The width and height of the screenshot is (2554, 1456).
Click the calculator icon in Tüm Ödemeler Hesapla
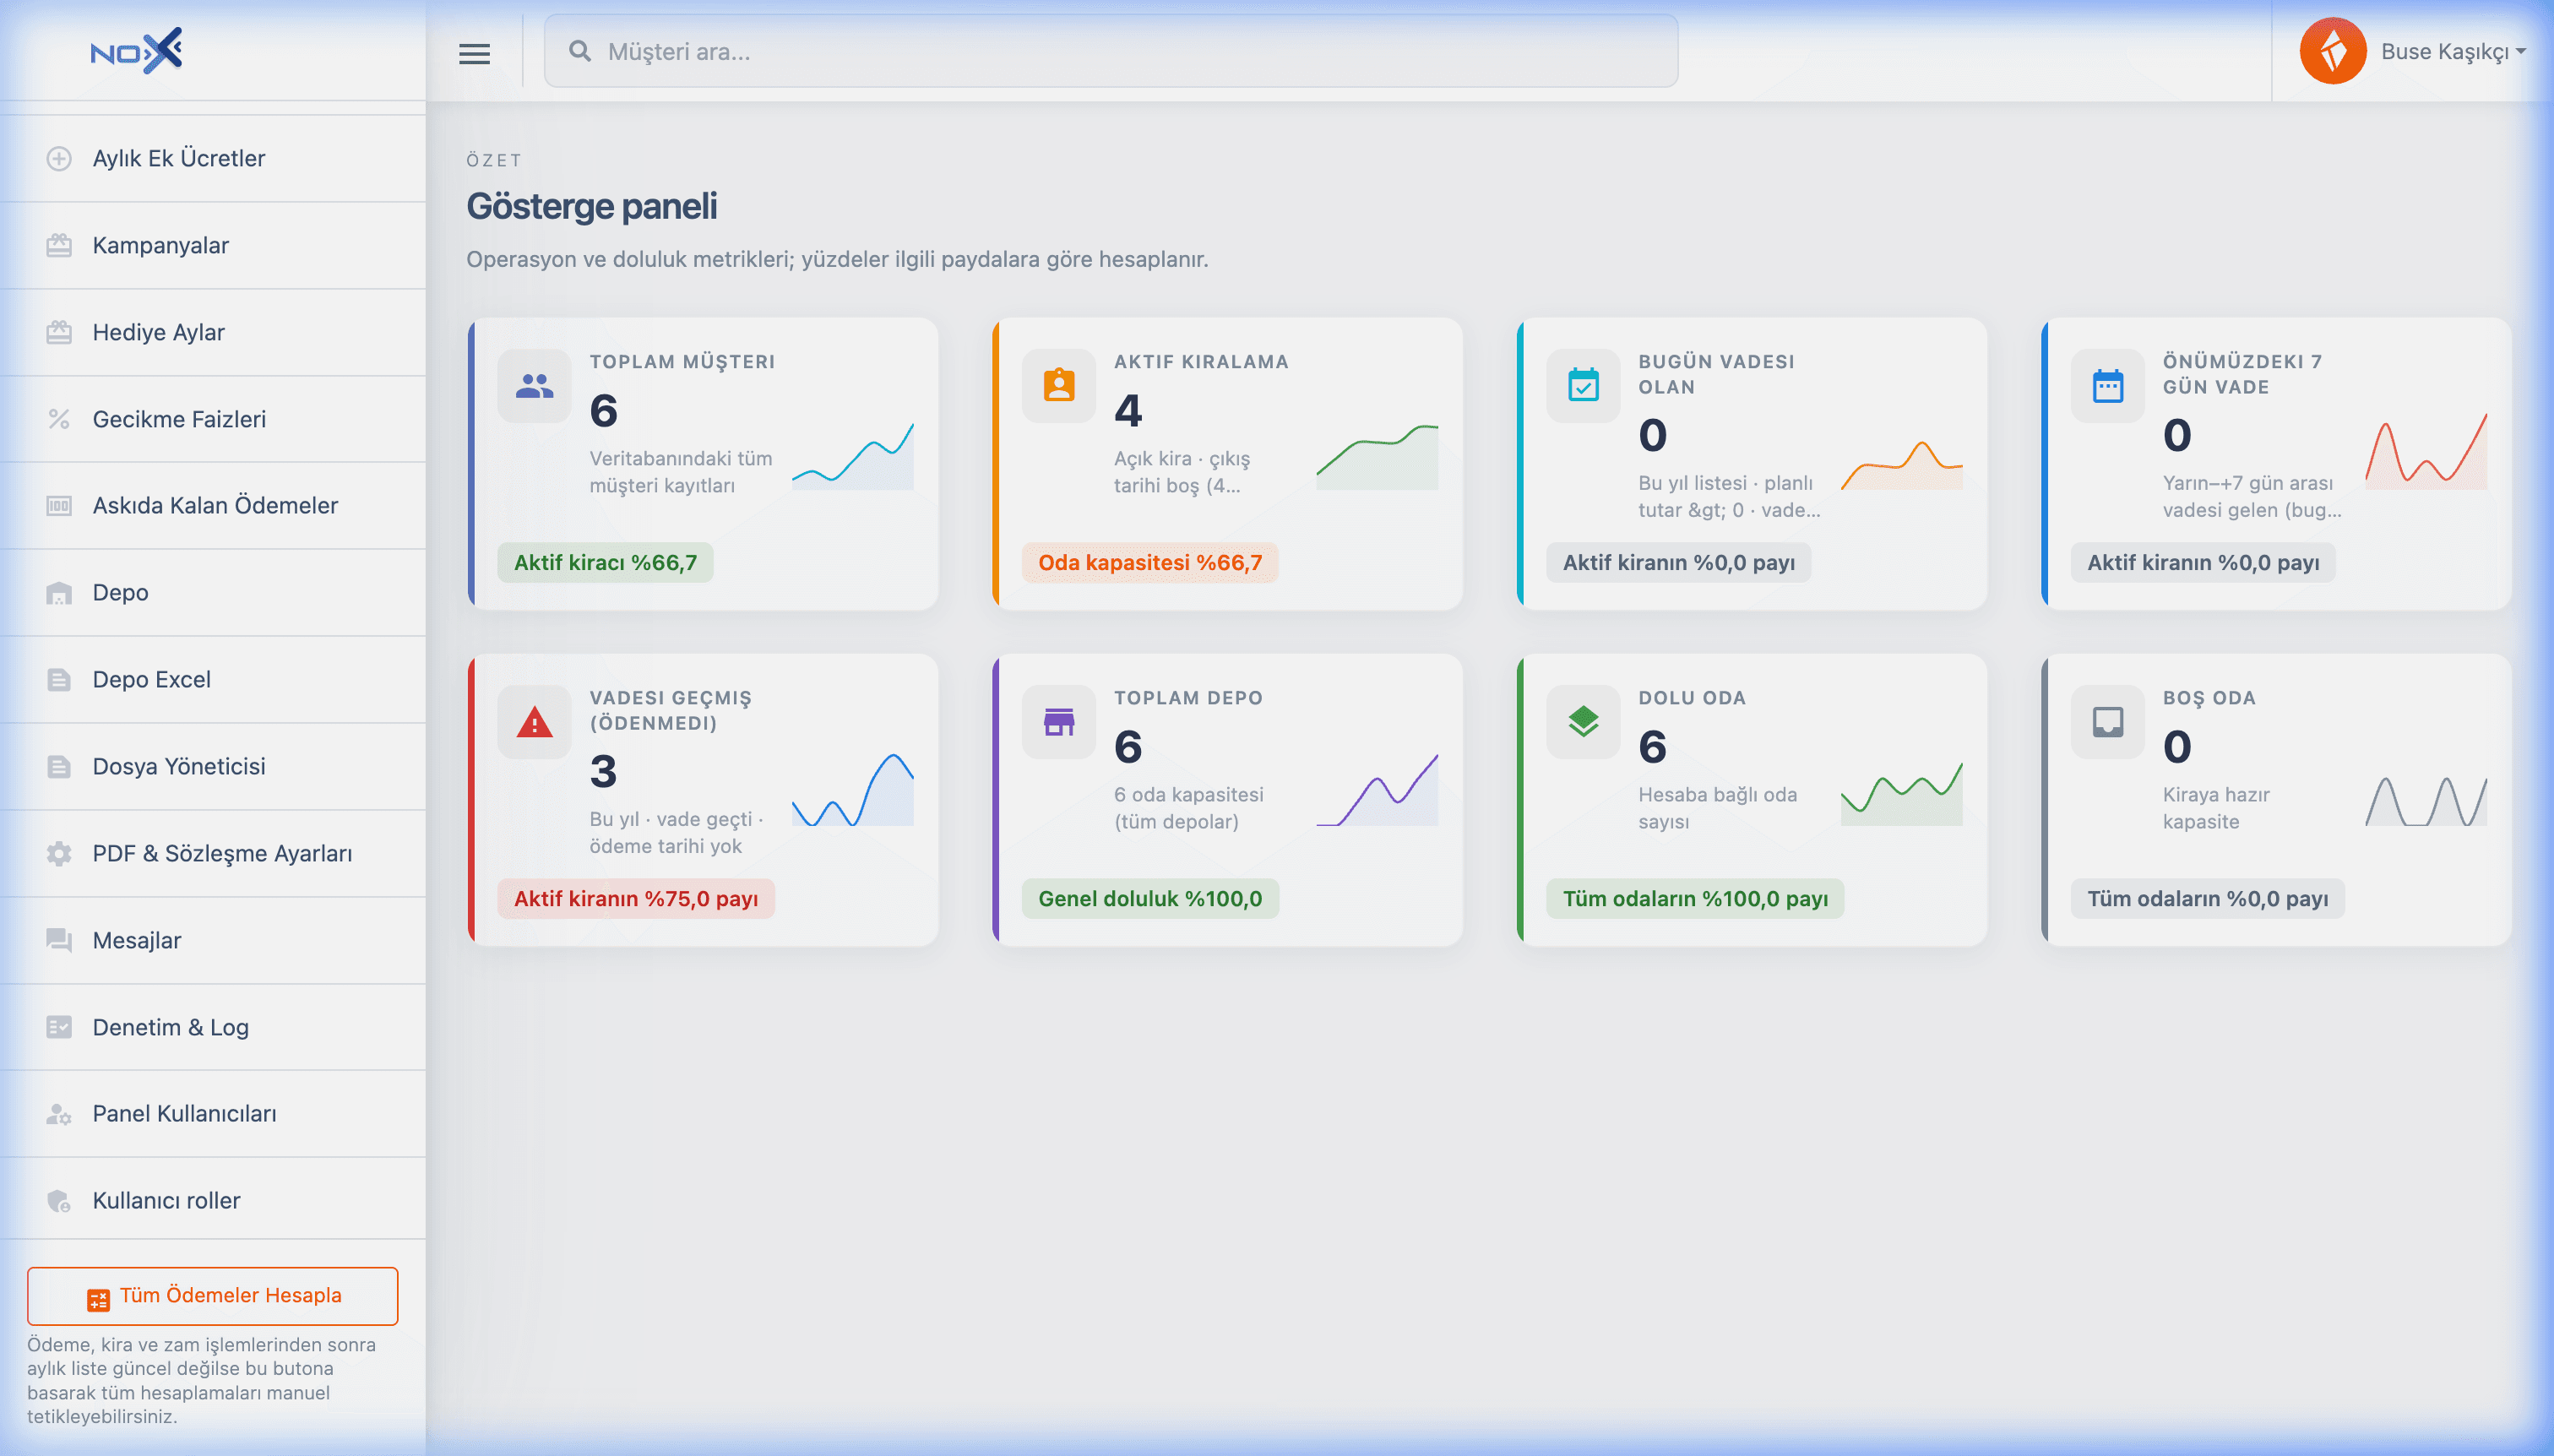(x=98, y=1299)
